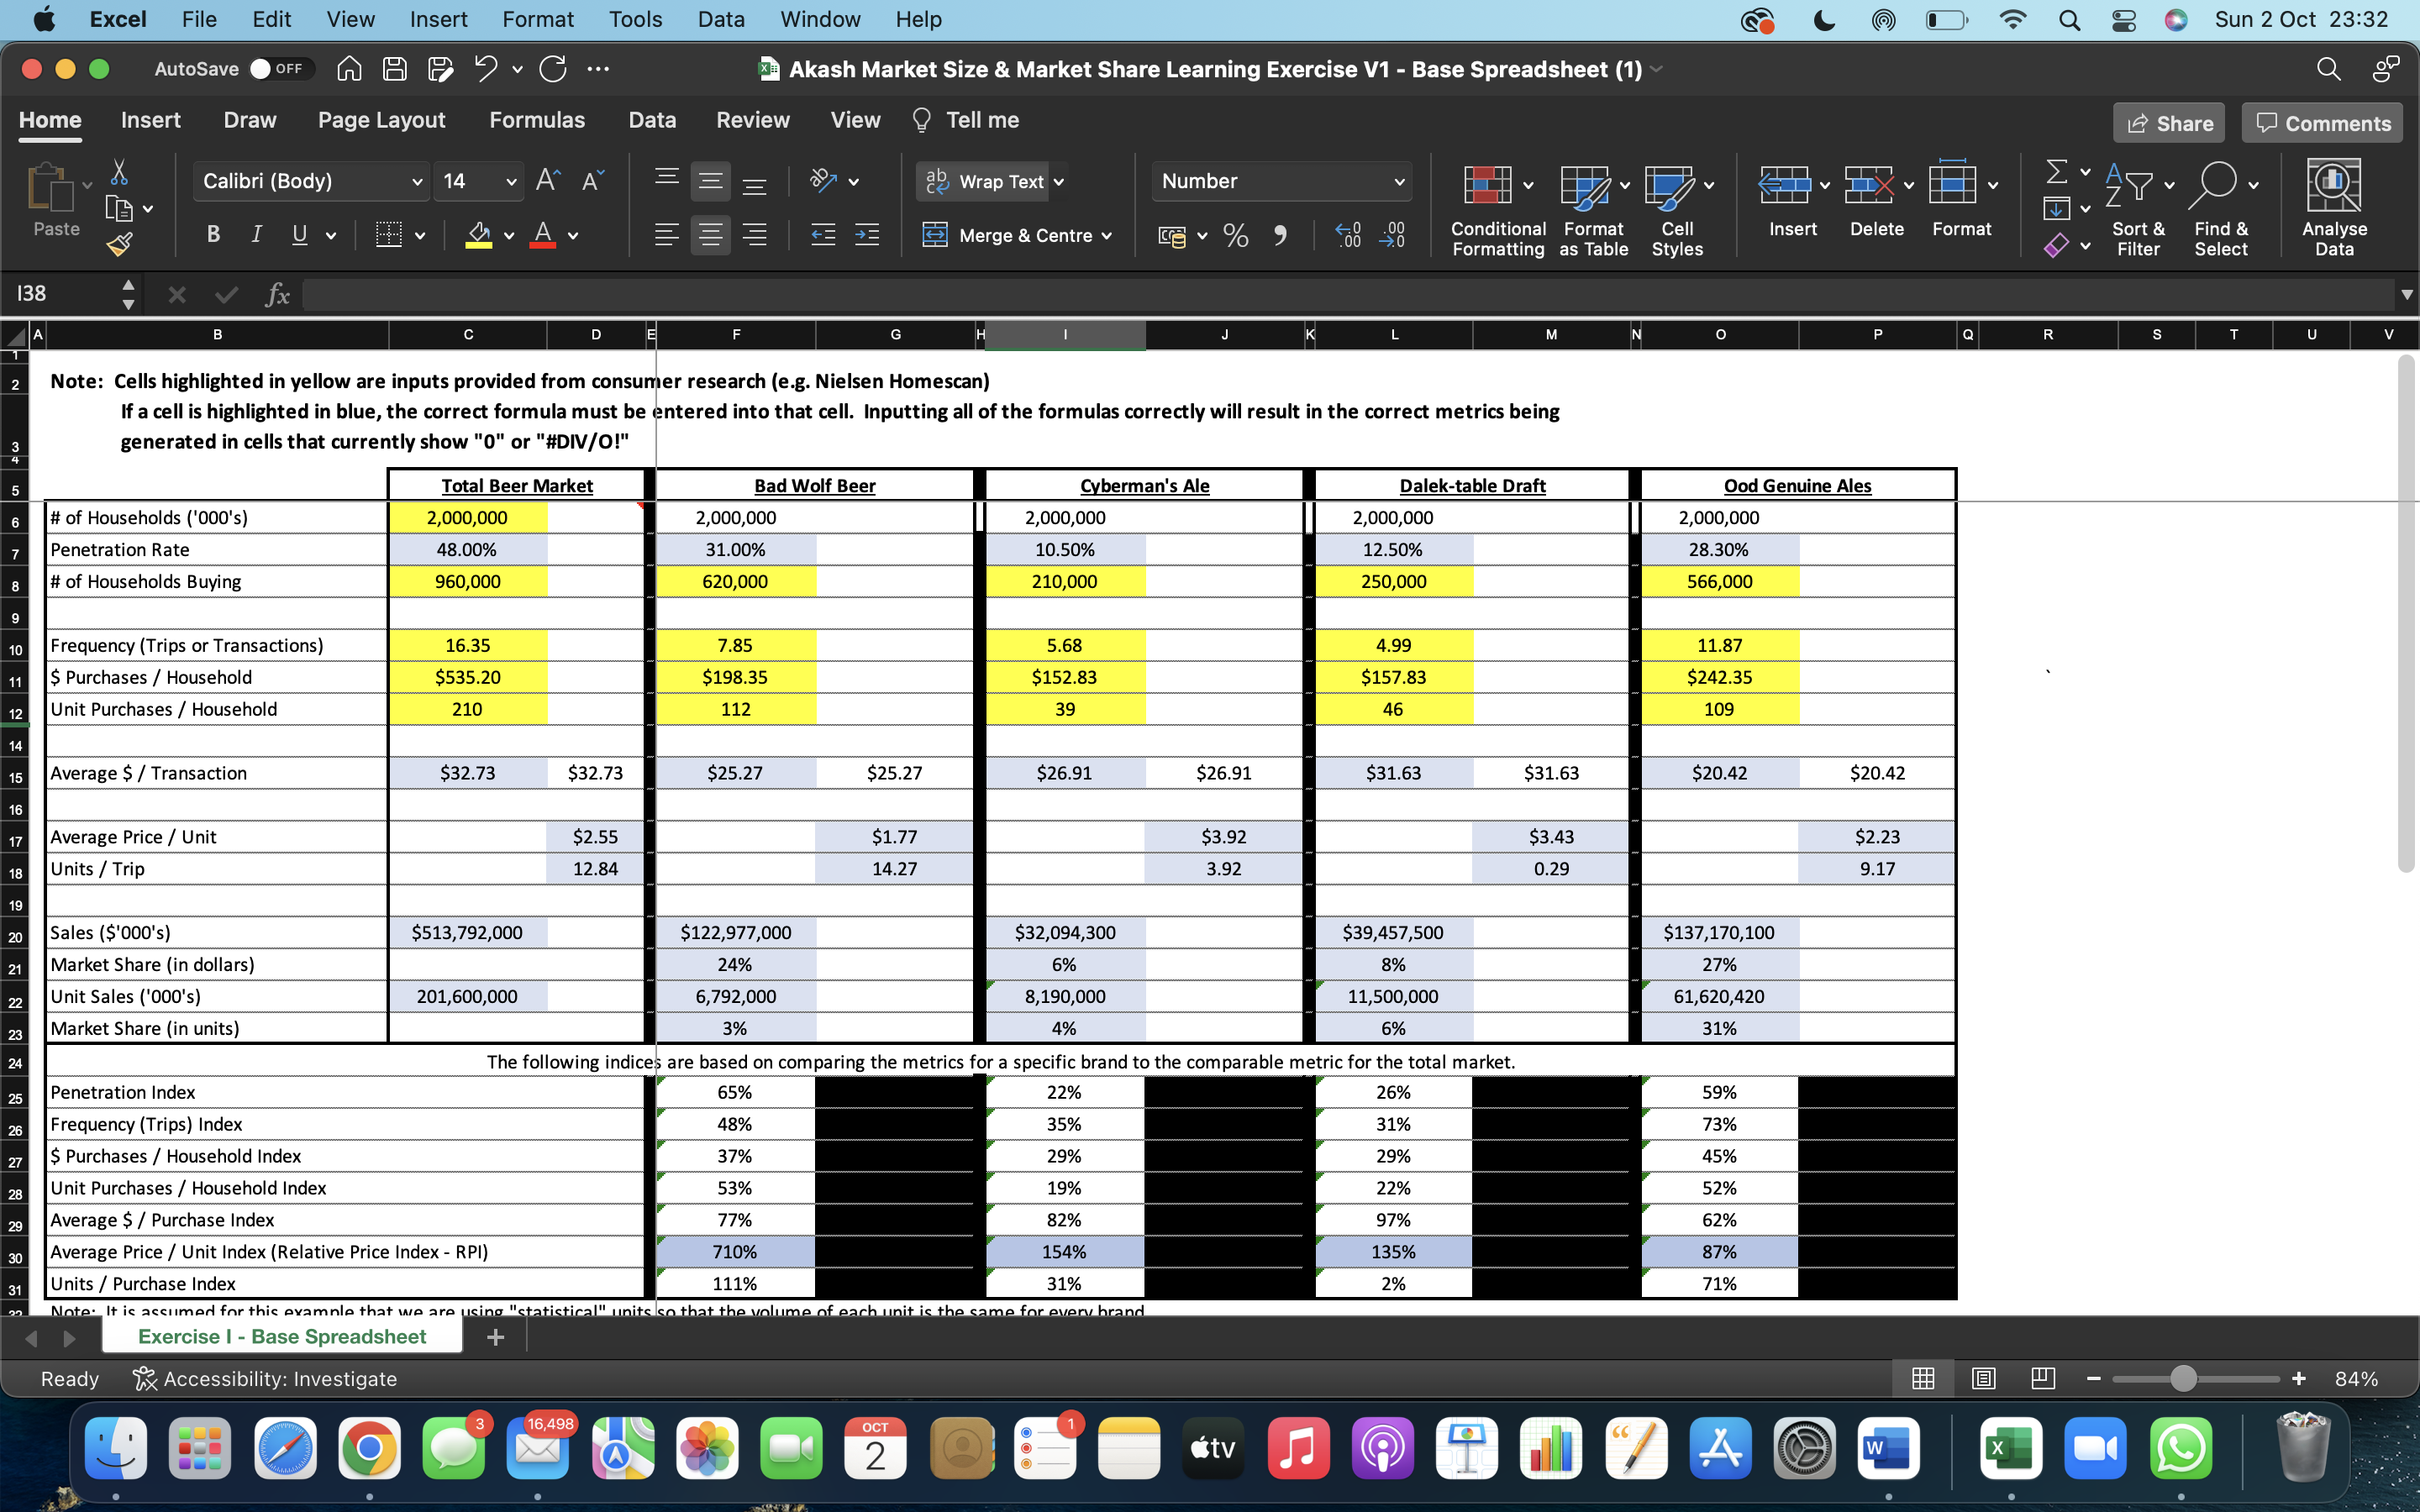The height and width of the screenshot is (1512, 2420).
Task: Enable Wrap Text
Action: click(991, 181)
